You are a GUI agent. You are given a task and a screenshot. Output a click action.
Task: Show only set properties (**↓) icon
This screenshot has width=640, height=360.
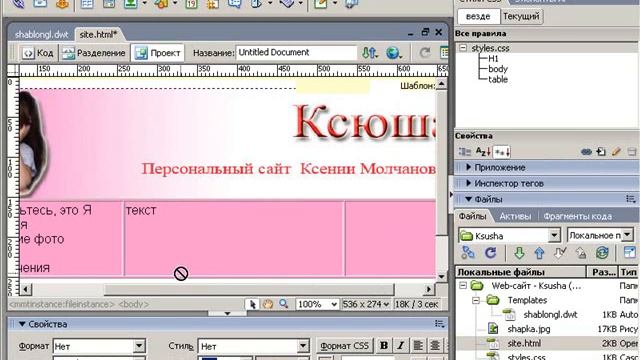pos(502,152)
